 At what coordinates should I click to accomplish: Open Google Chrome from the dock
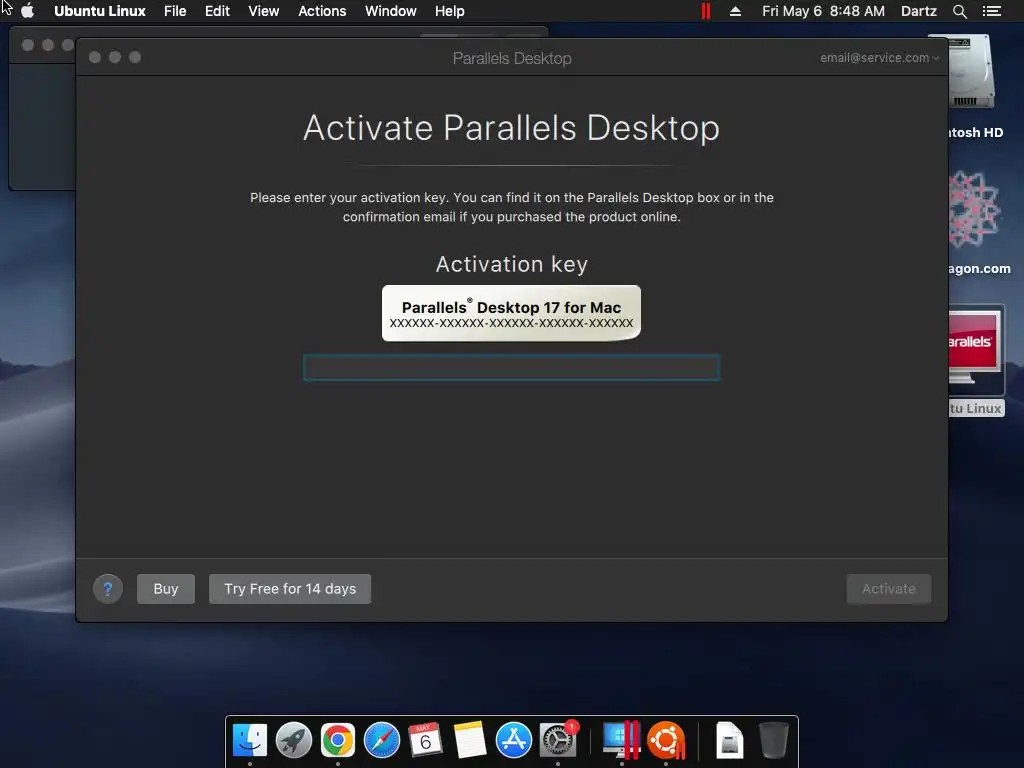pyautogui.click(x=338, y=740)
